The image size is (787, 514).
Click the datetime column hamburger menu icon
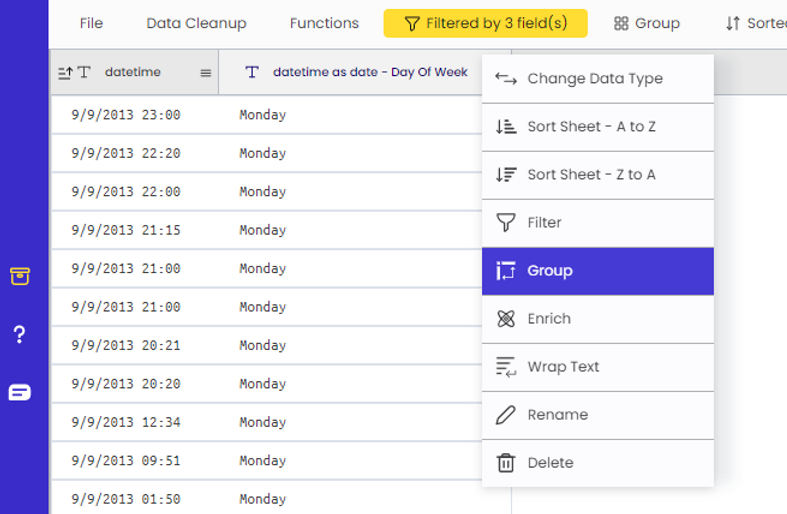coord(206,72)
